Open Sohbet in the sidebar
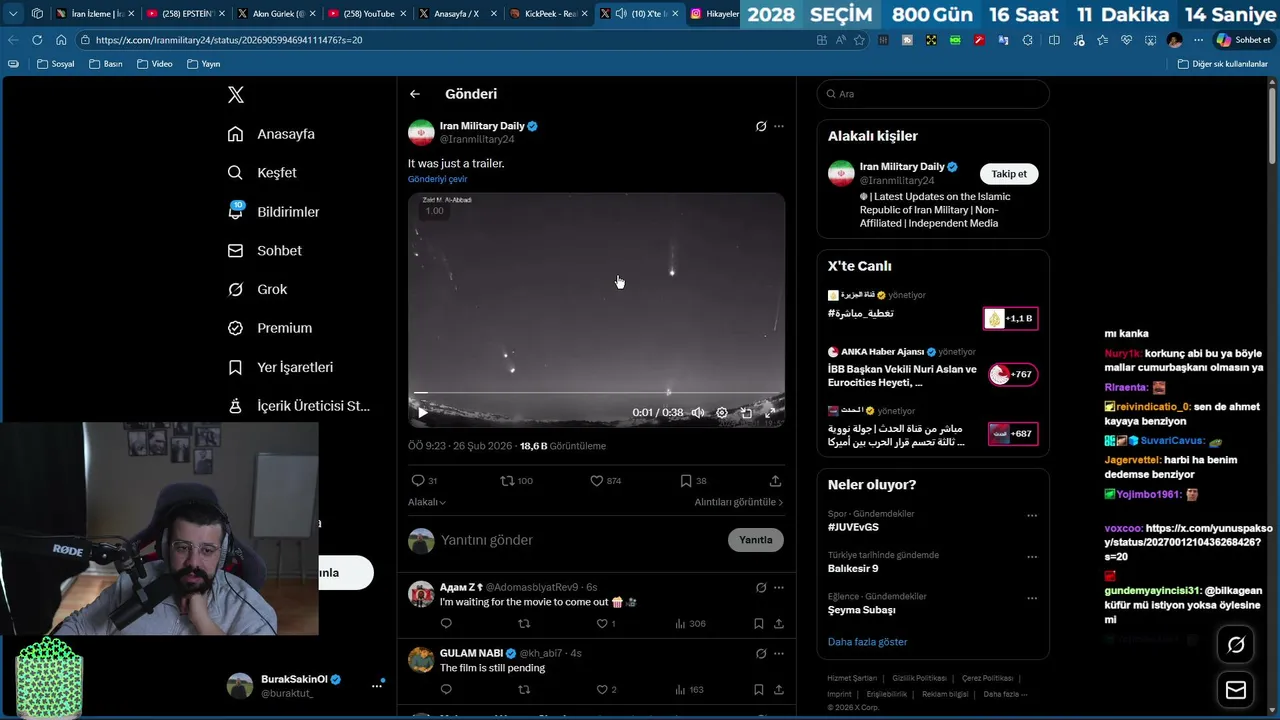This screenshot has width=1280, height=720. [x=265, y=251]
